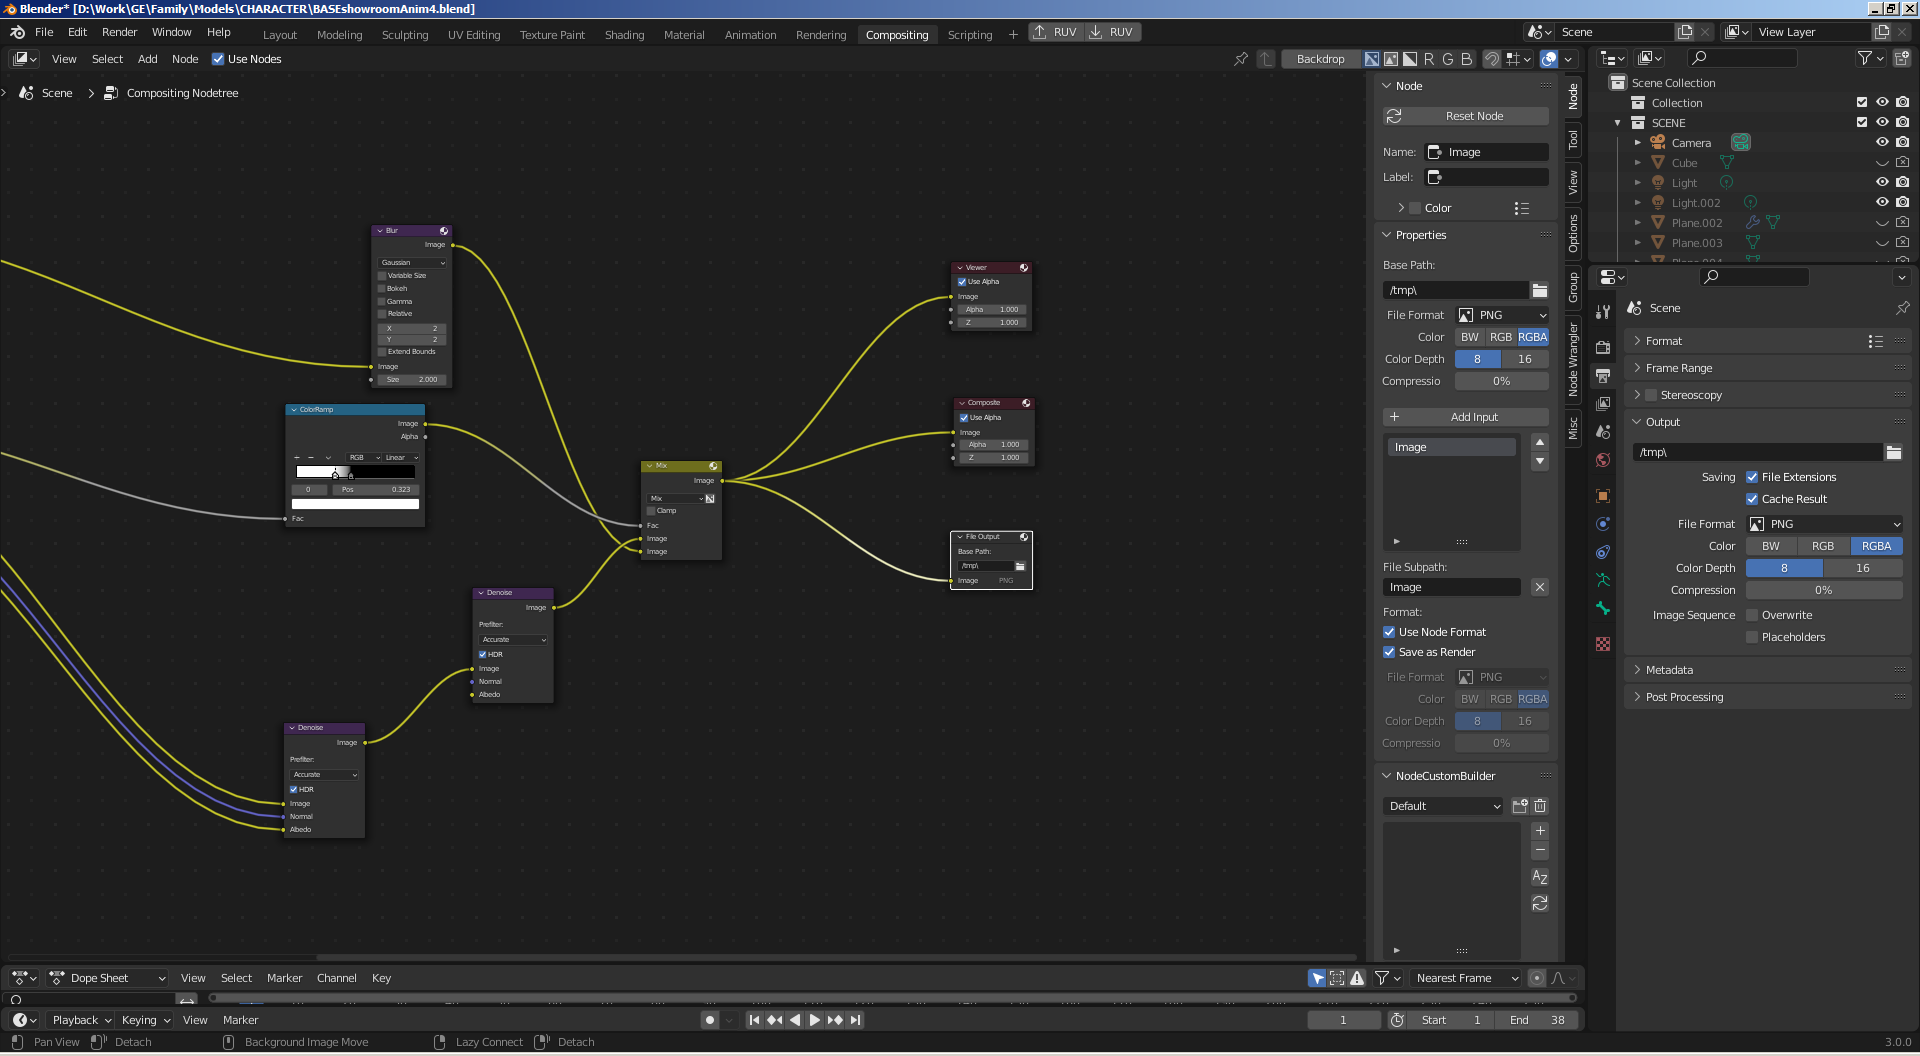Image resolution: width=1920 pixels, height=1056 pixels.
Task: Open the Physics properties tab icon
Action: (x=1603, y=524)
